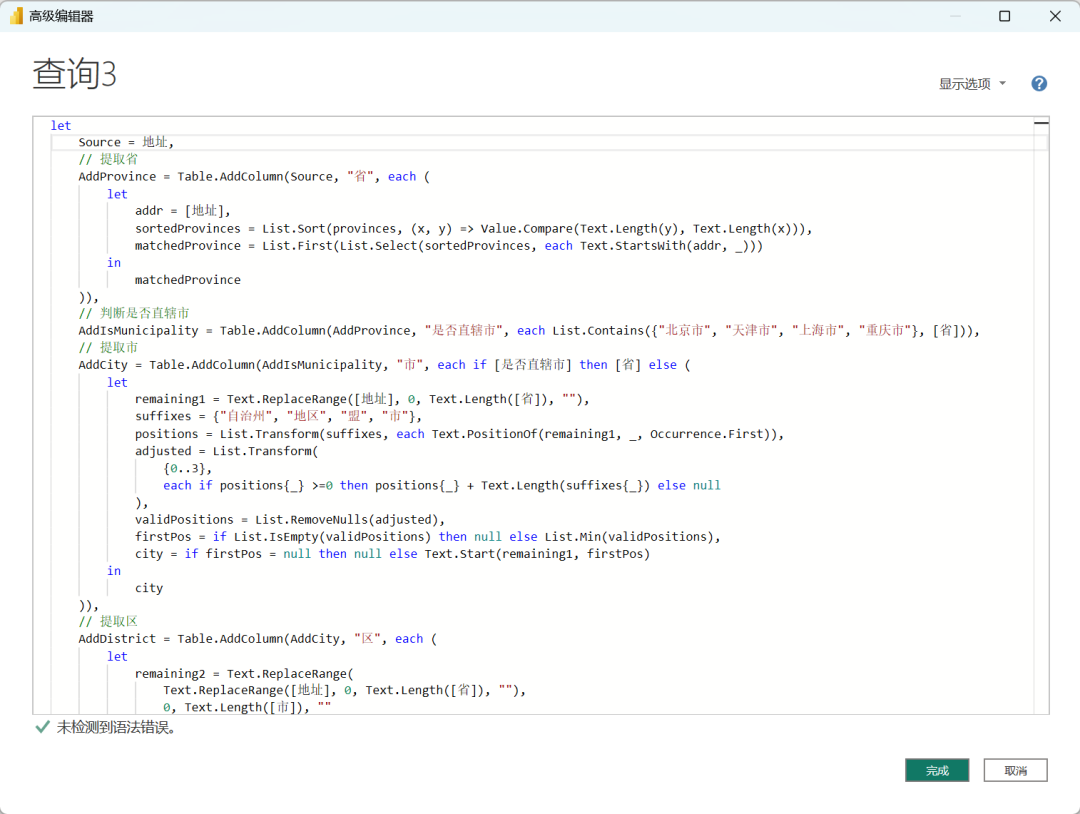The height and width of the screenshot is (814, 1080).
Task: Click the 'positions = List.Transform' line
Action: point(459,434)
